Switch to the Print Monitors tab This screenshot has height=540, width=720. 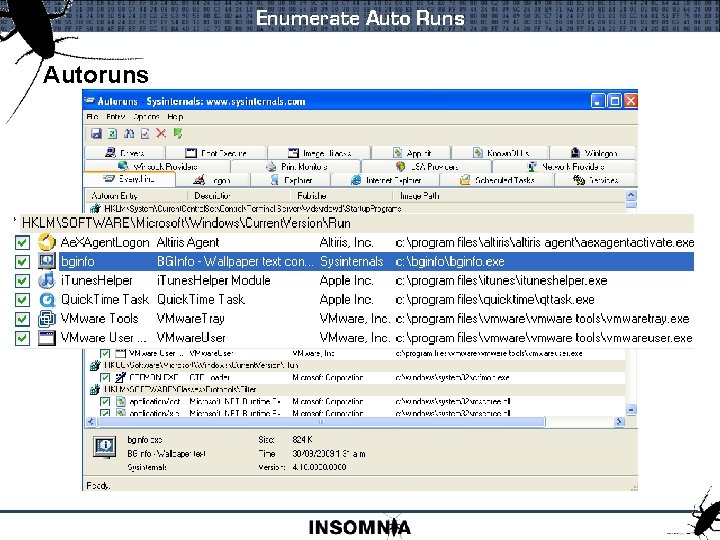(x=296, y=166)
